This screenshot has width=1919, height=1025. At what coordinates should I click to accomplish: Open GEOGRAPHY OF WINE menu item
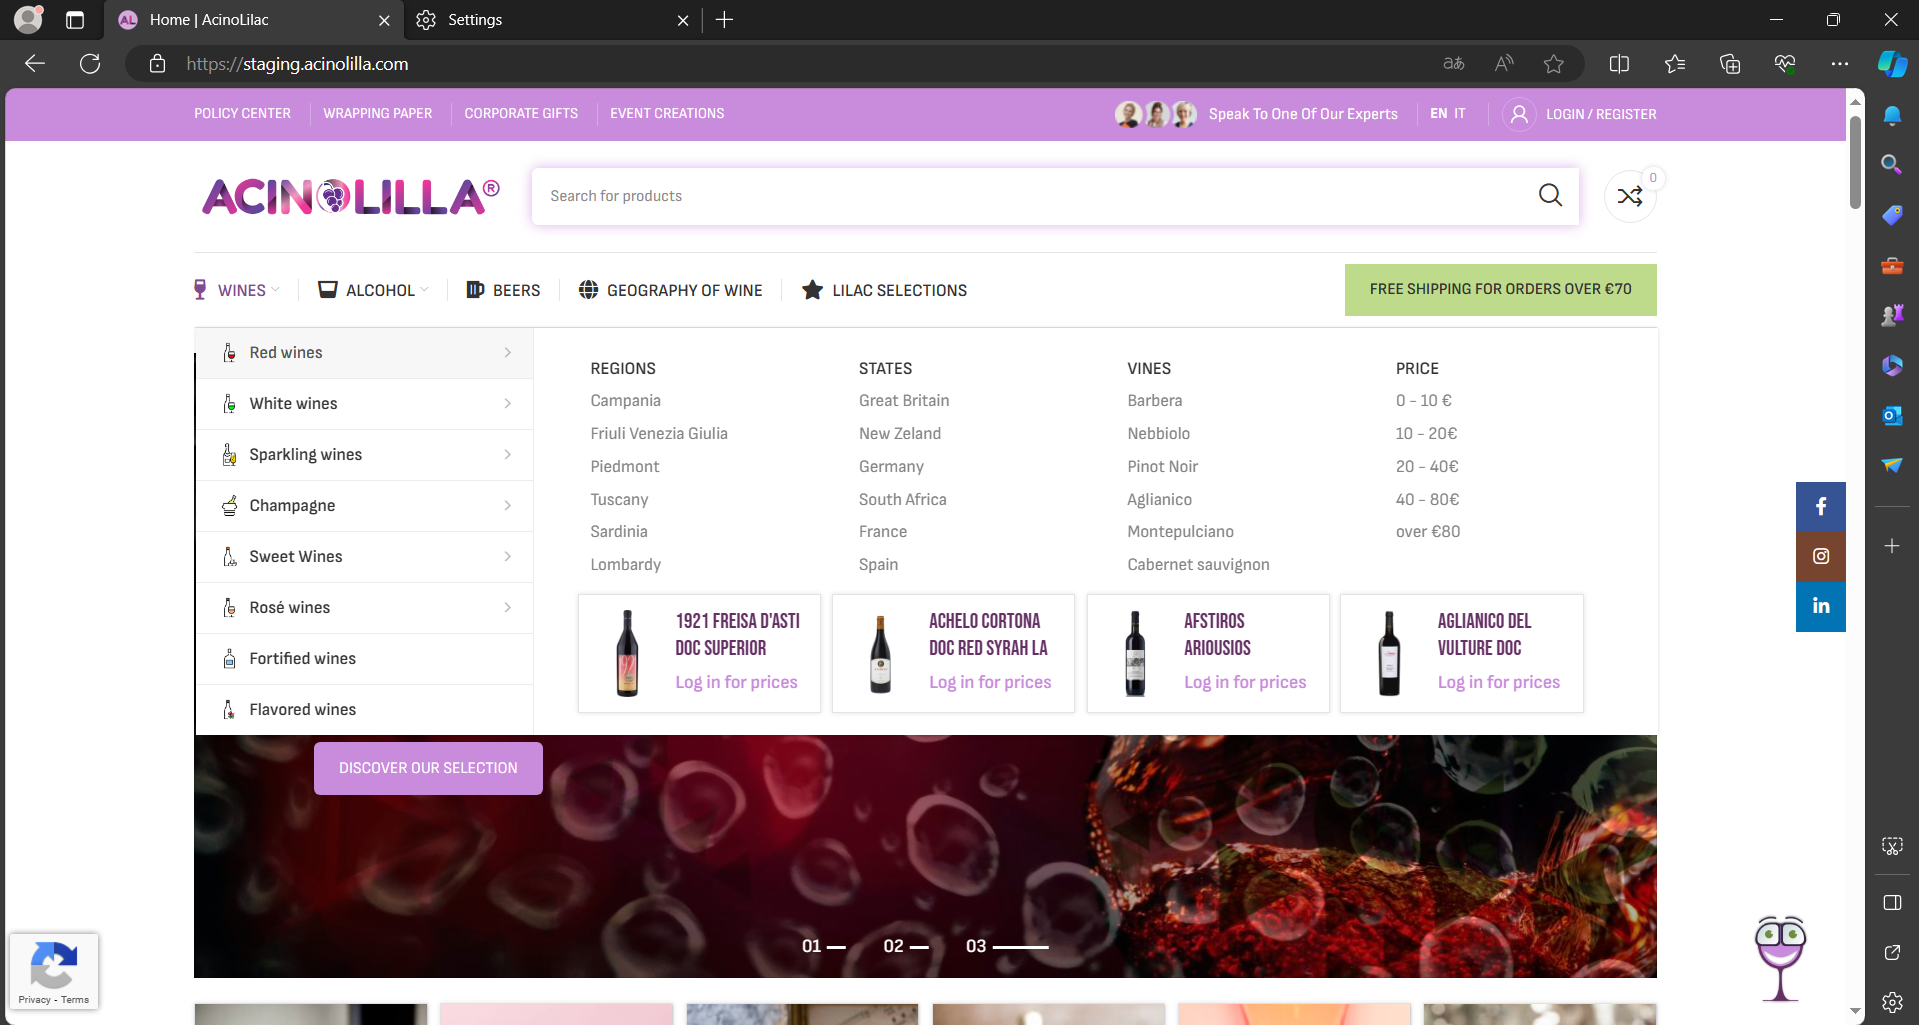pyautogui.click(x=670, y=290)
